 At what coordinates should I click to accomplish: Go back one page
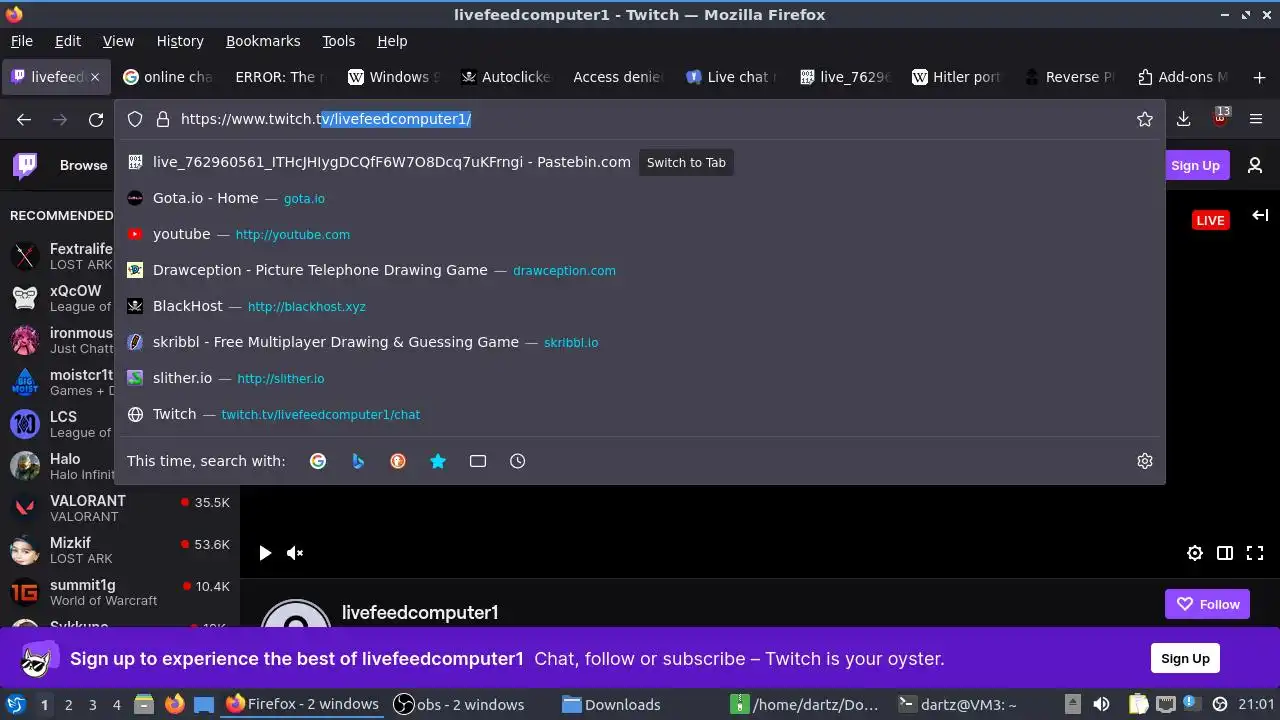tap(24, 119)
